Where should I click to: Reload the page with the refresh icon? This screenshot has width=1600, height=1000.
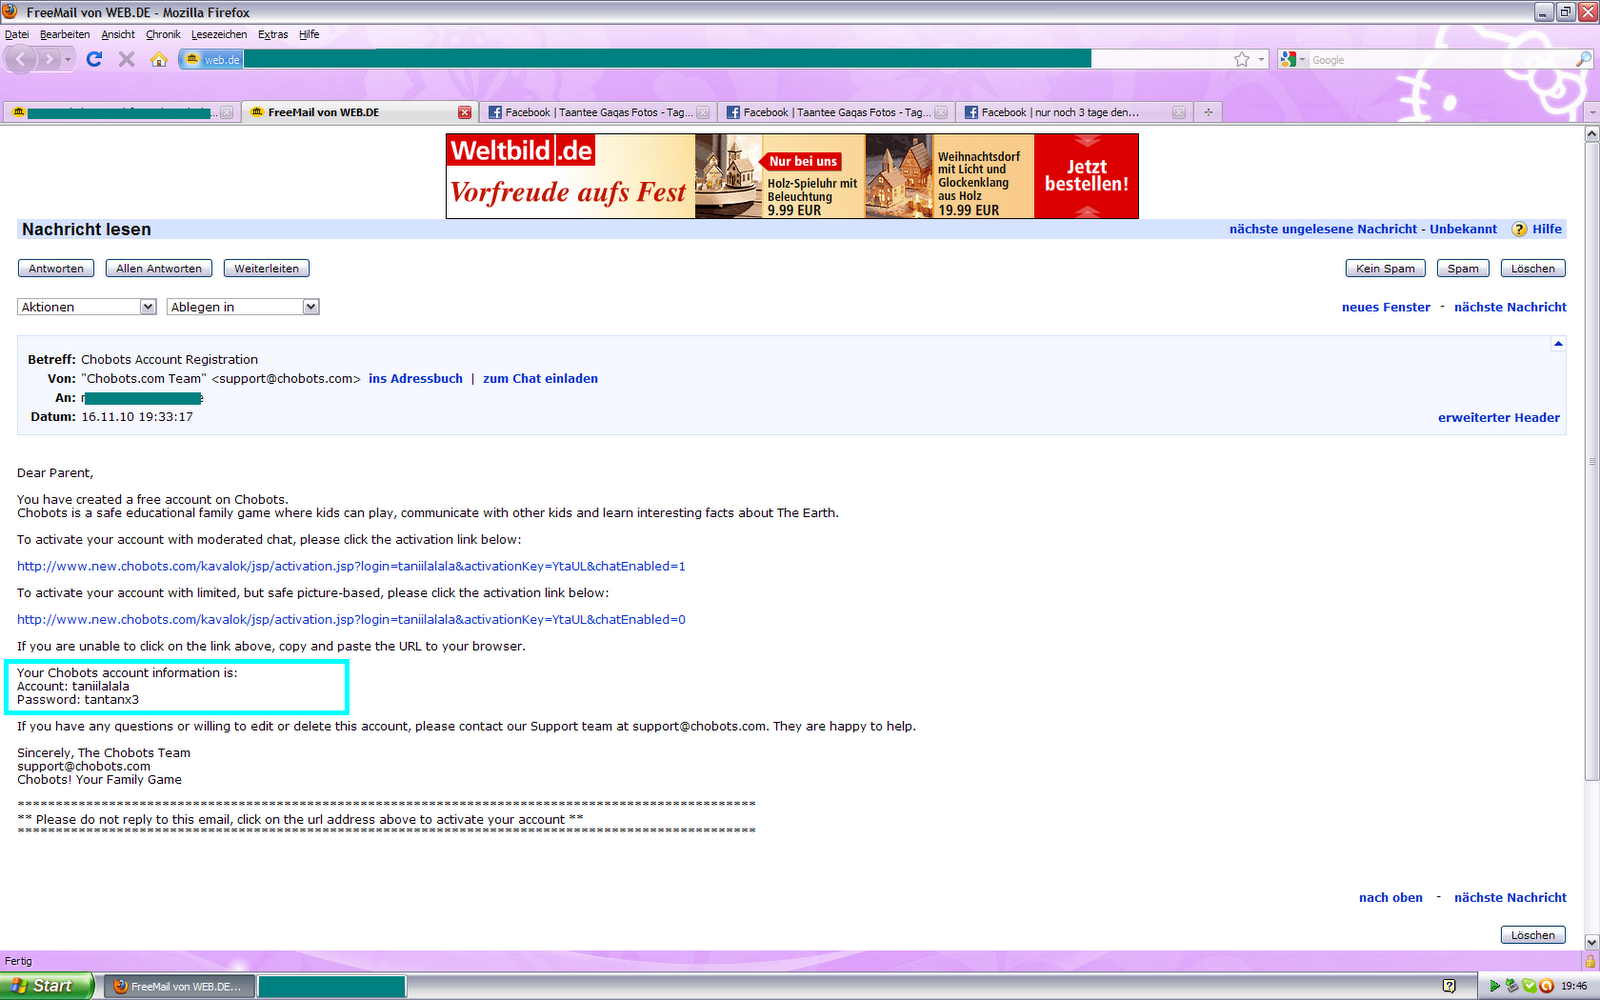tap(94, 59)
